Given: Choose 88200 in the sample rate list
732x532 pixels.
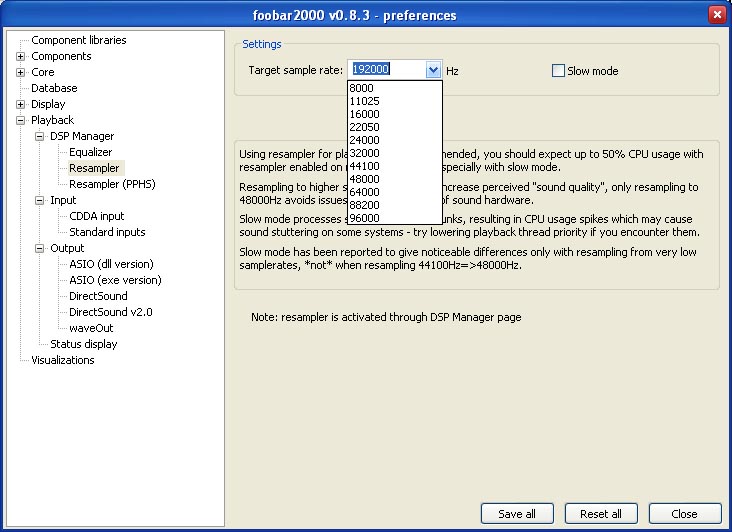Looking at the screenshot, I should pyautogui.click(x=395, y=205).
